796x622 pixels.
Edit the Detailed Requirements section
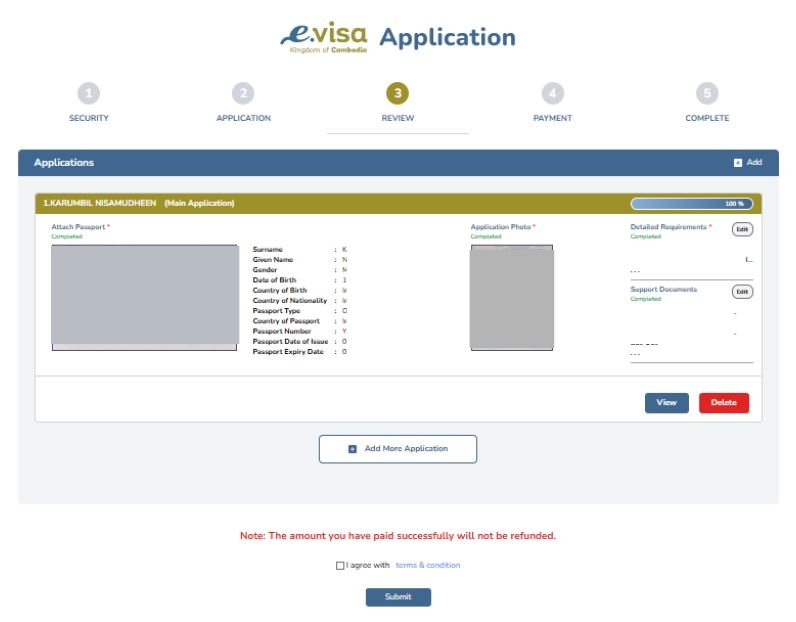[x=742, y=229]
